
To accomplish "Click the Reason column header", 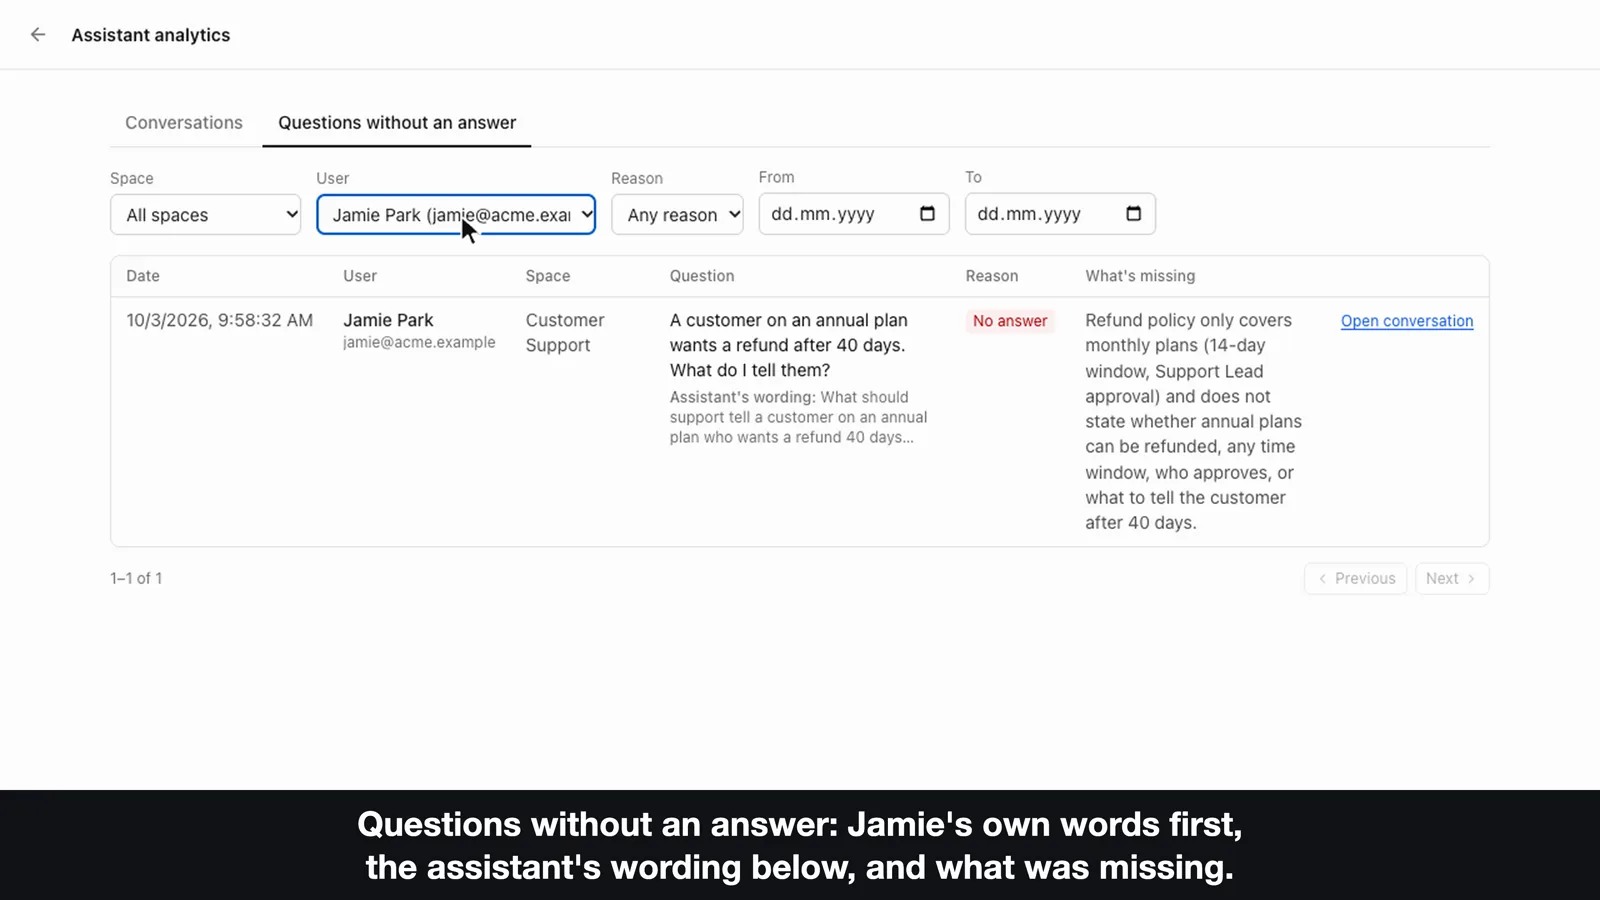I will click(992, 276).
